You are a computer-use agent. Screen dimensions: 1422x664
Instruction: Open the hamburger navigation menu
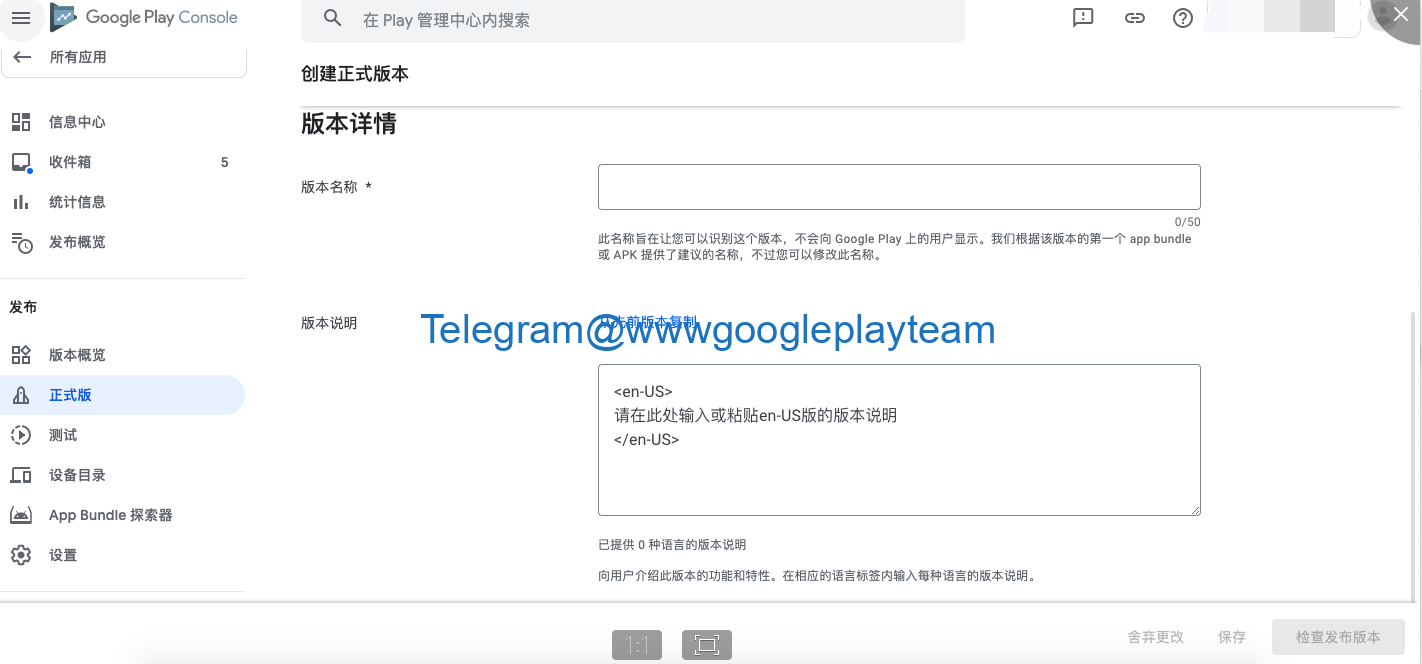tap(21, 18)
